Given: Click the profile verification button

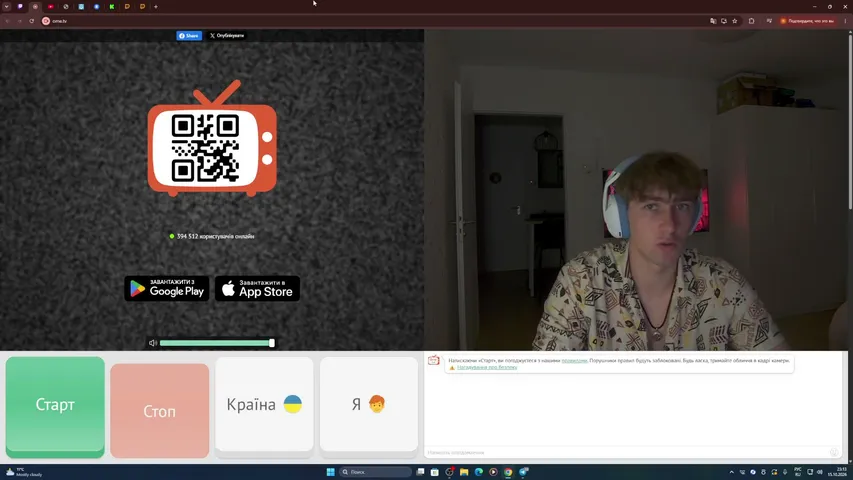Looking at the screenshot, I should [x=807, y=21].
